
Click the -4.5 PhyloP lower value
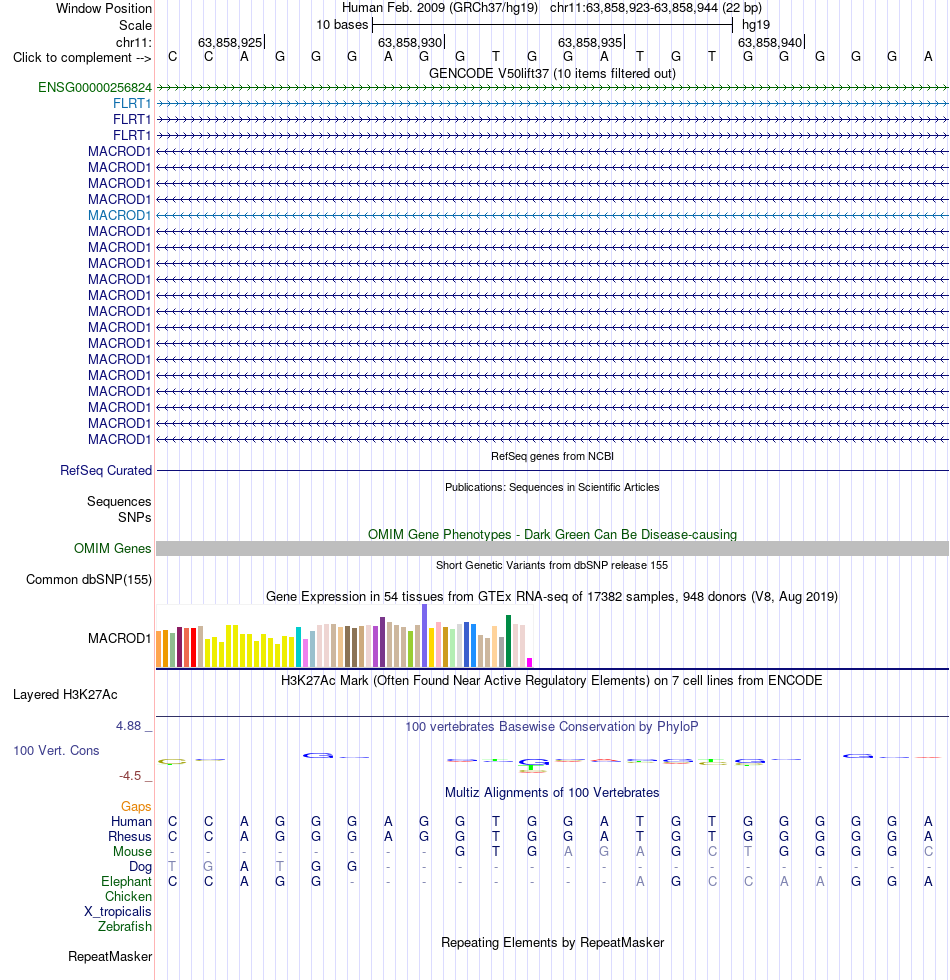[130, 776]
